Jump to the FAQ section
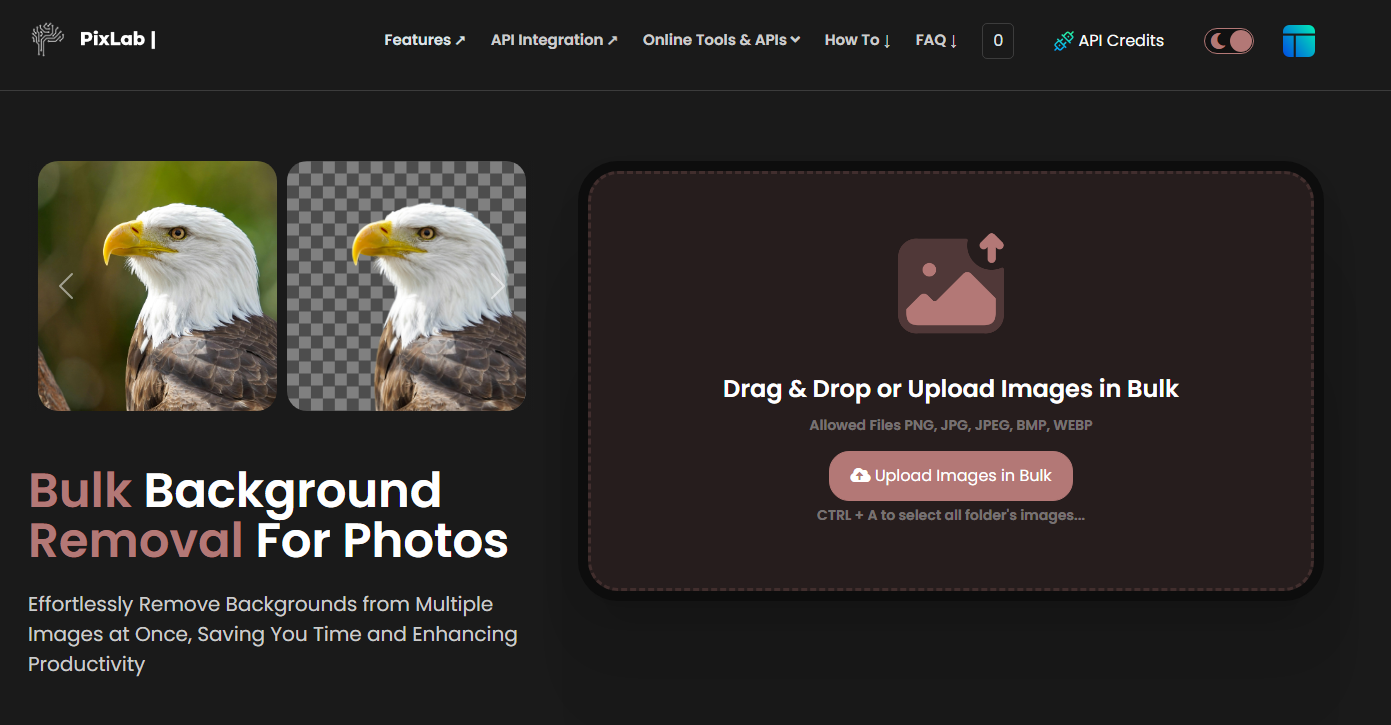 click(937, 40)
